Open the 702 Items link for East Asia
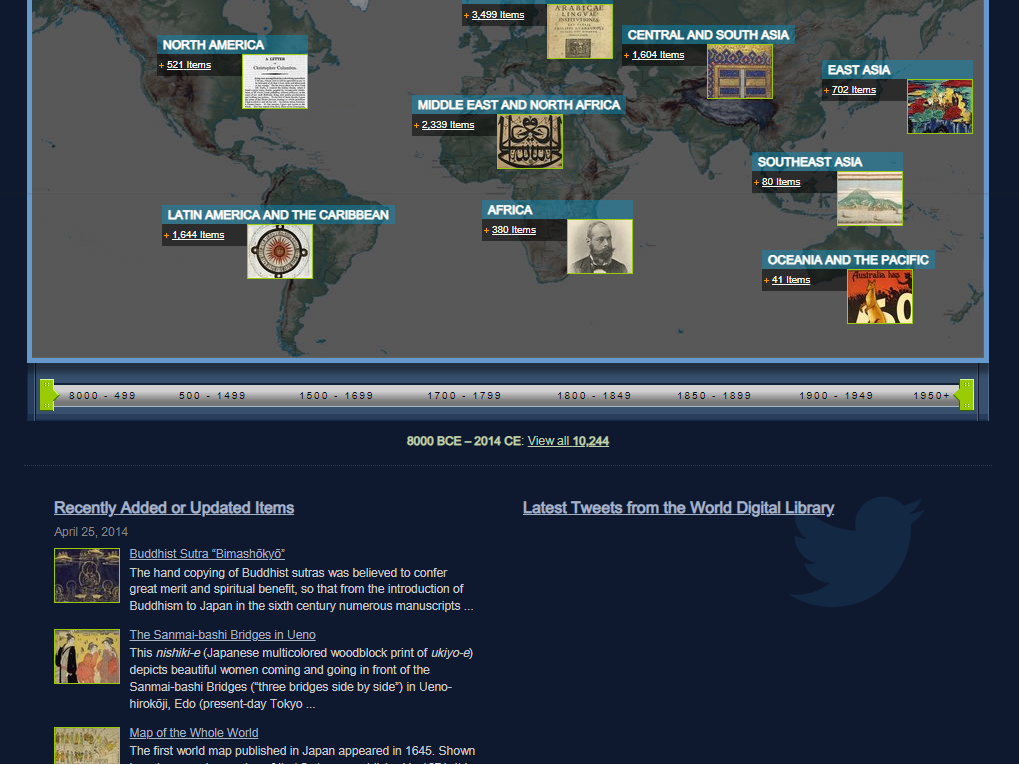The height and width of the screenshot is (764, 1019). pos(854,90)
